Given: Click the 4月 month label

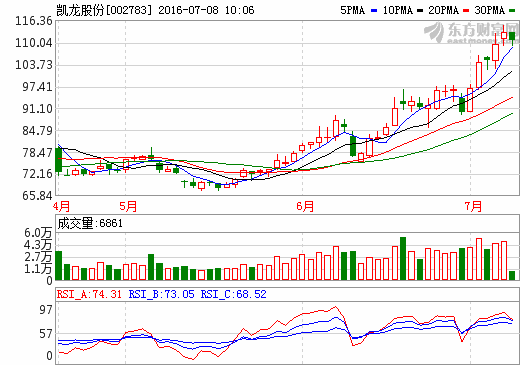Looking at the screenshot, I should point(62,207).
